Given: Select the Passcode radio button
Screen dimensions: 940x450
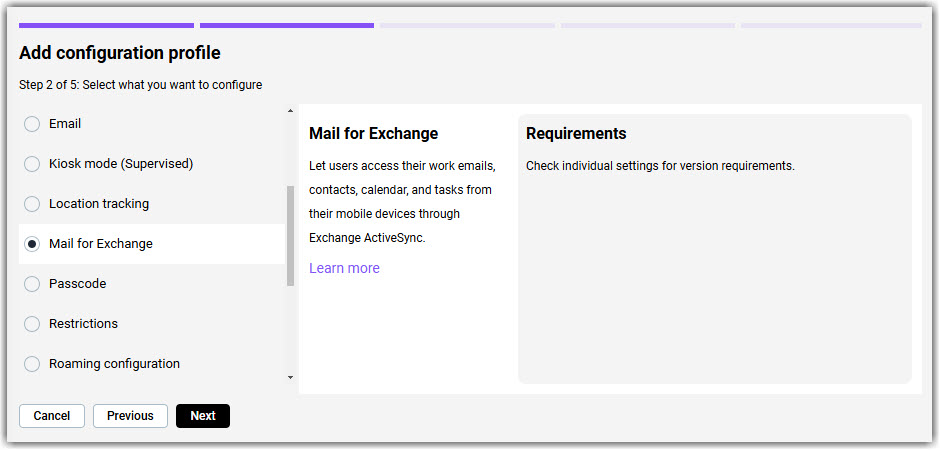Looking at the screenshot, I should [x=32, y=284].
